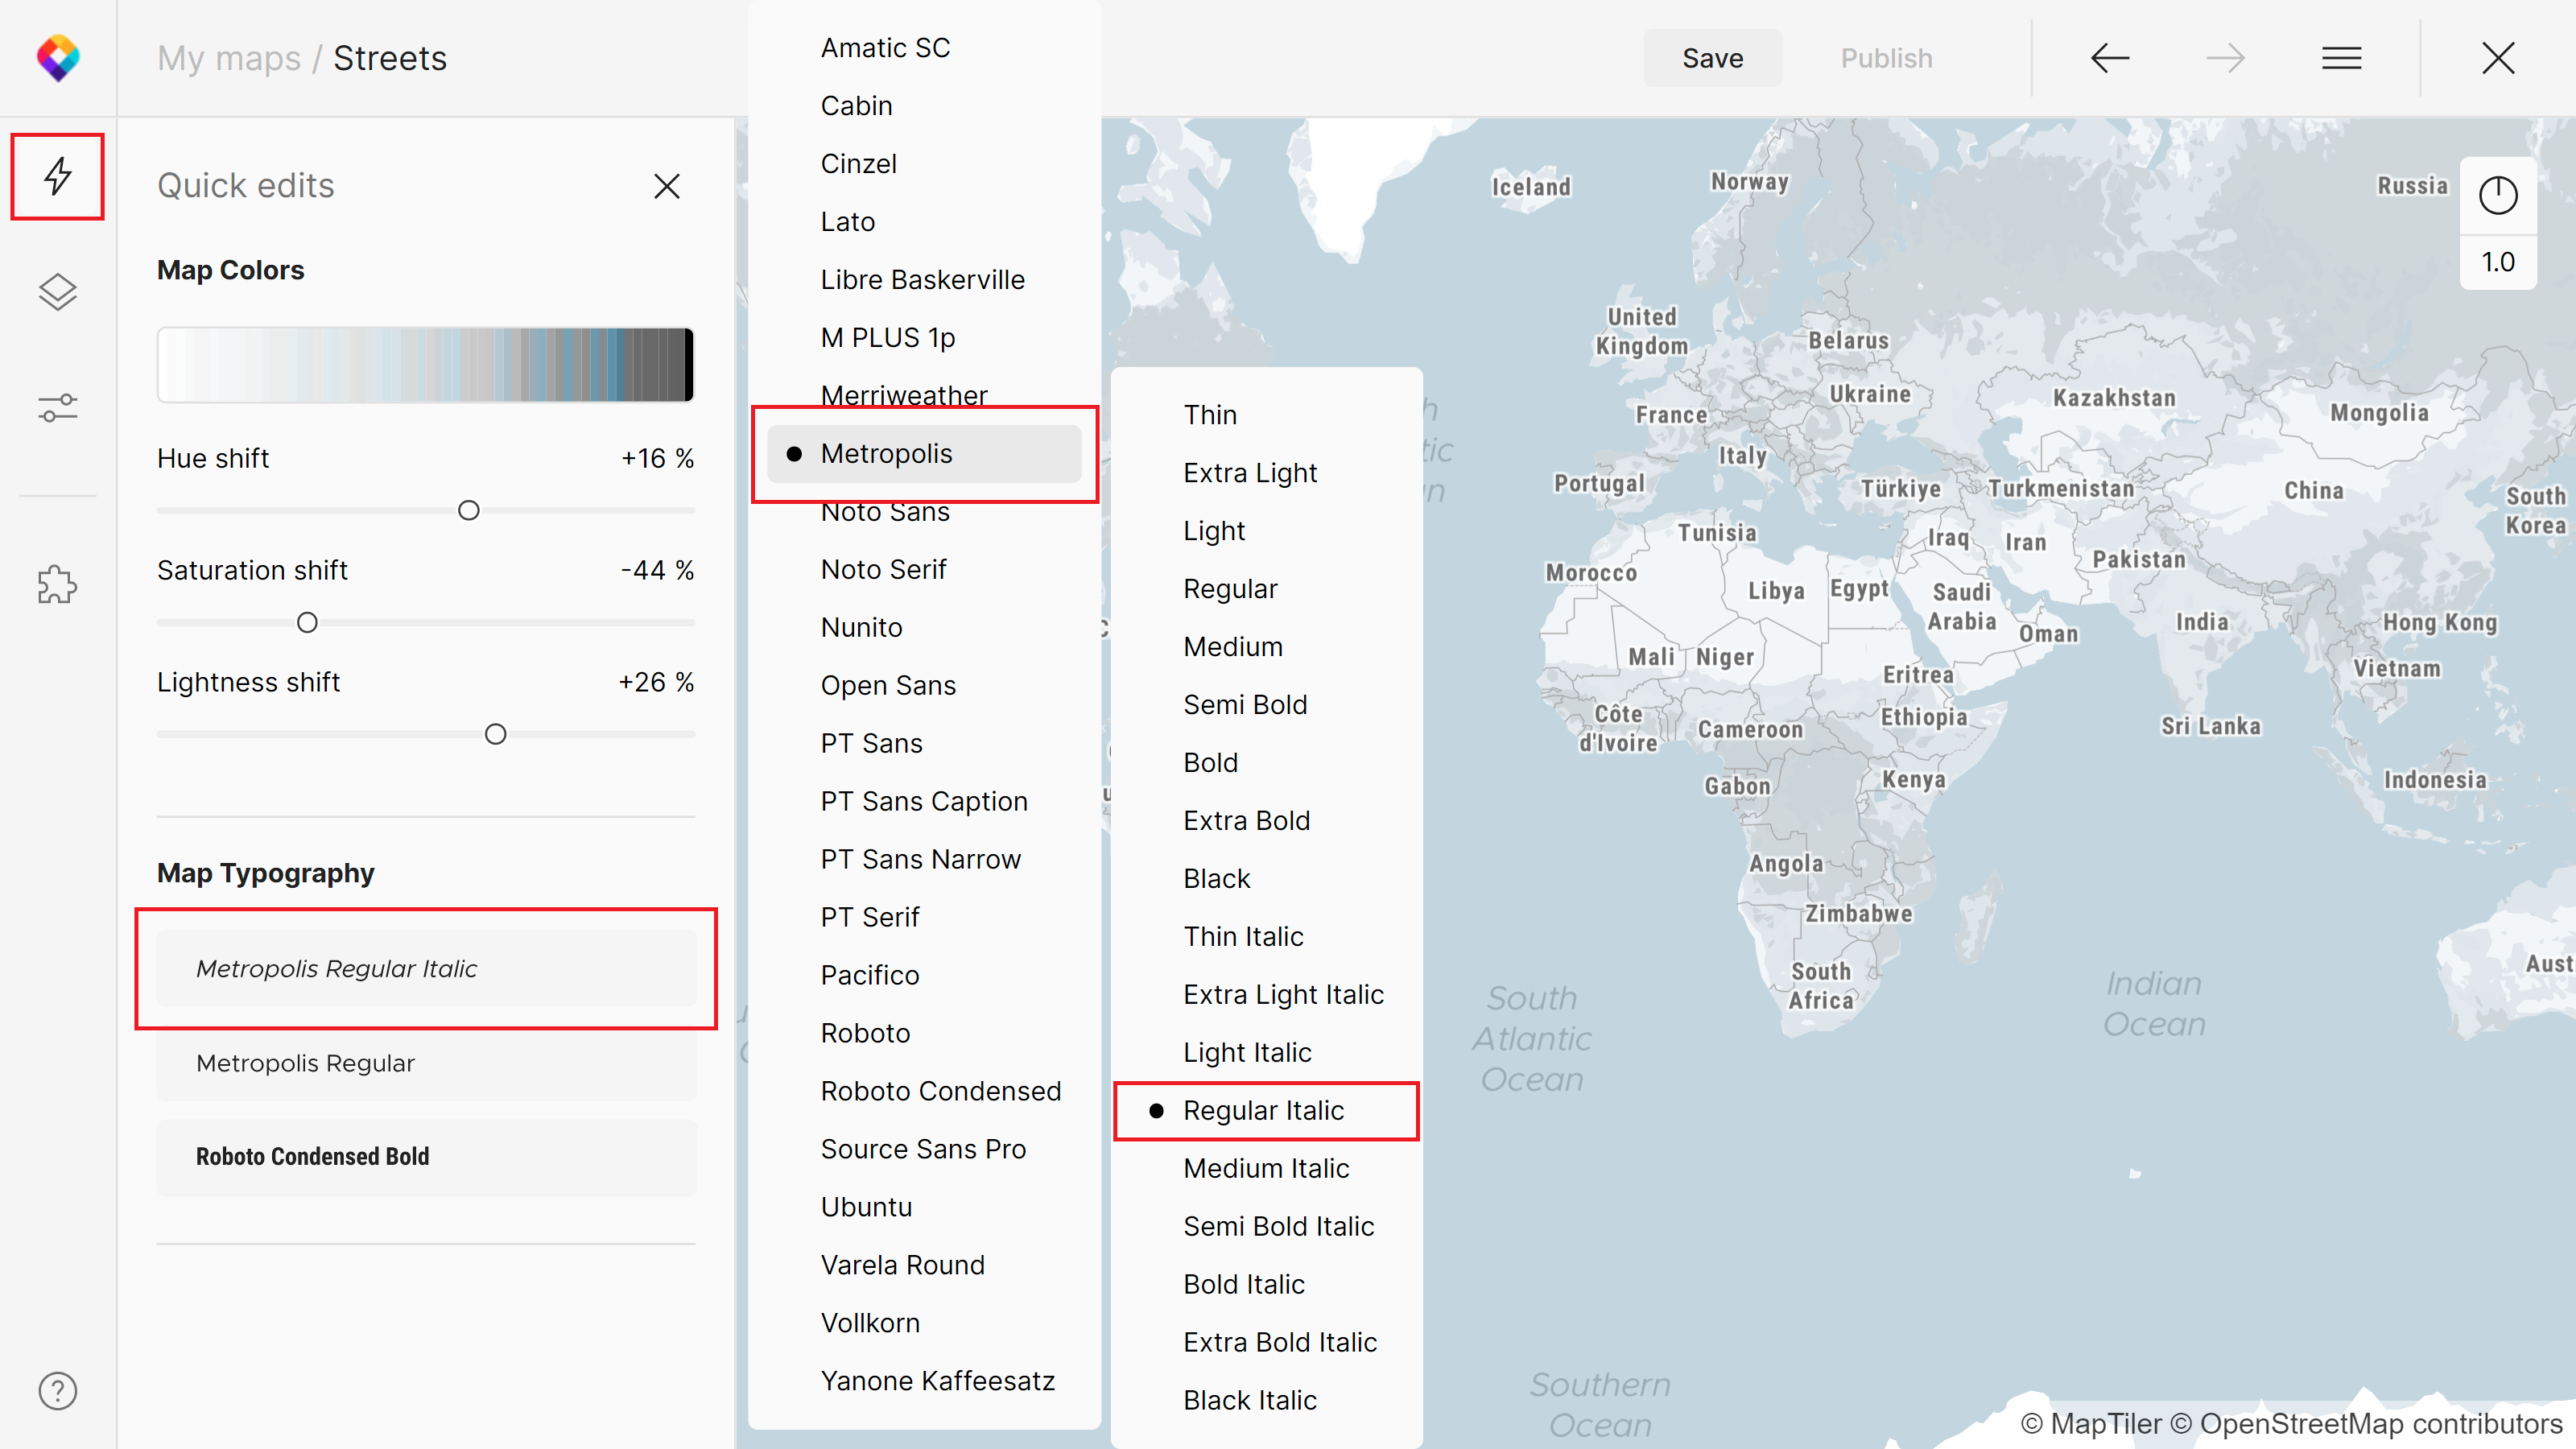Open the Quick edits lightning icon
Image resolution: width=2576 pixels, height=1449 pixels.
[57, 176]
